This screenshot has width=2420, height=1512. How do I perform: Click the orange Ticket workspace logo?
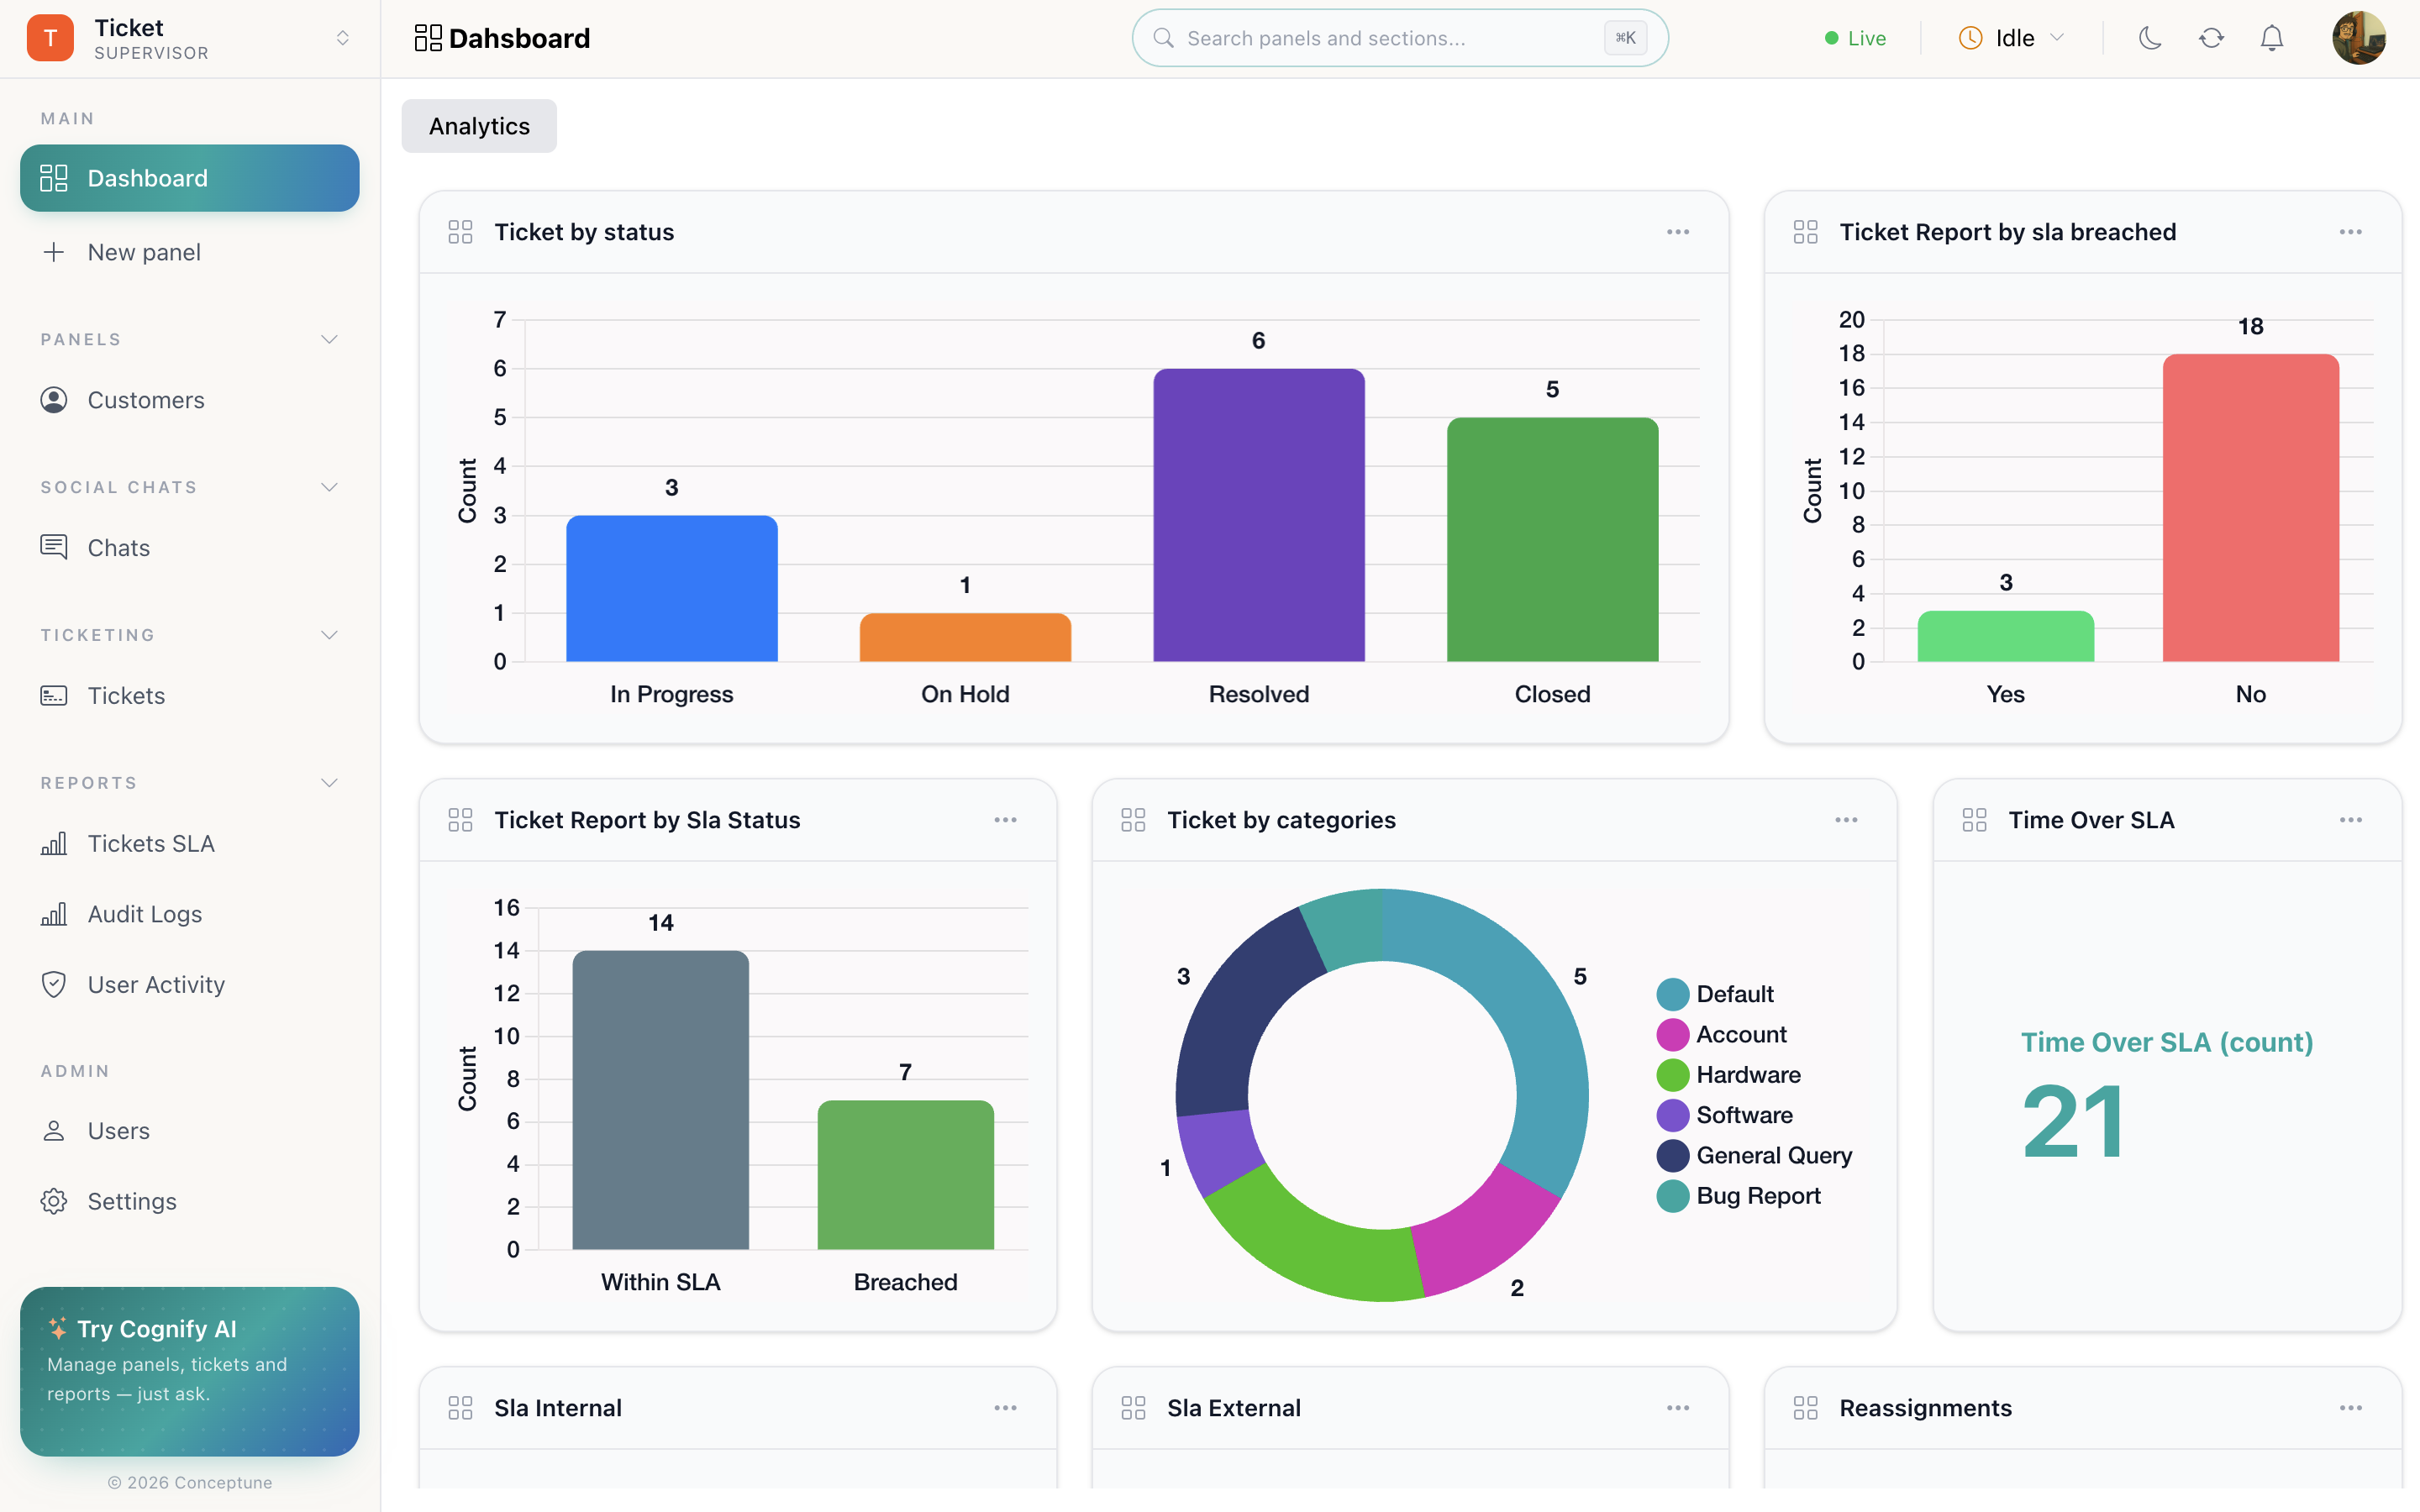click(50, 38)
